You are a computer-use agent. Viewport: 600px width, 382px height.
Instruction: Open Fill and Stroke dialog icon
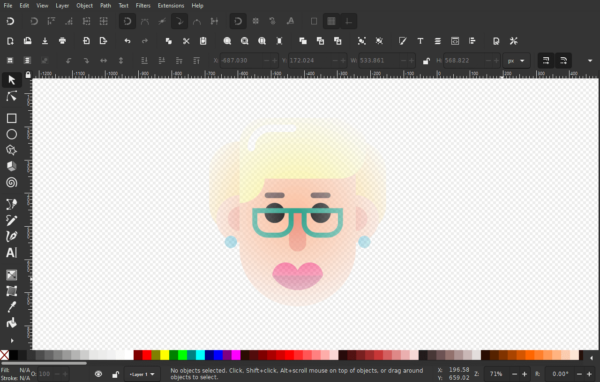pos(403,41)
